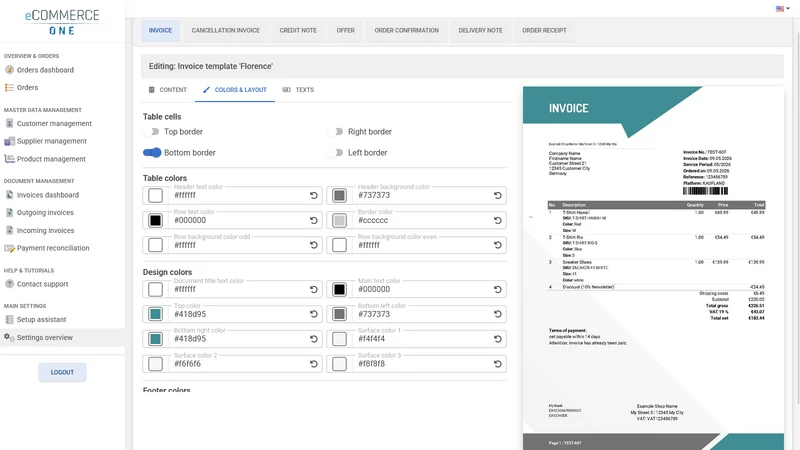Click the Payment reconciliation icon
Image resolution: width=800 pixels, height=450 pixels.
click(9, 248)
